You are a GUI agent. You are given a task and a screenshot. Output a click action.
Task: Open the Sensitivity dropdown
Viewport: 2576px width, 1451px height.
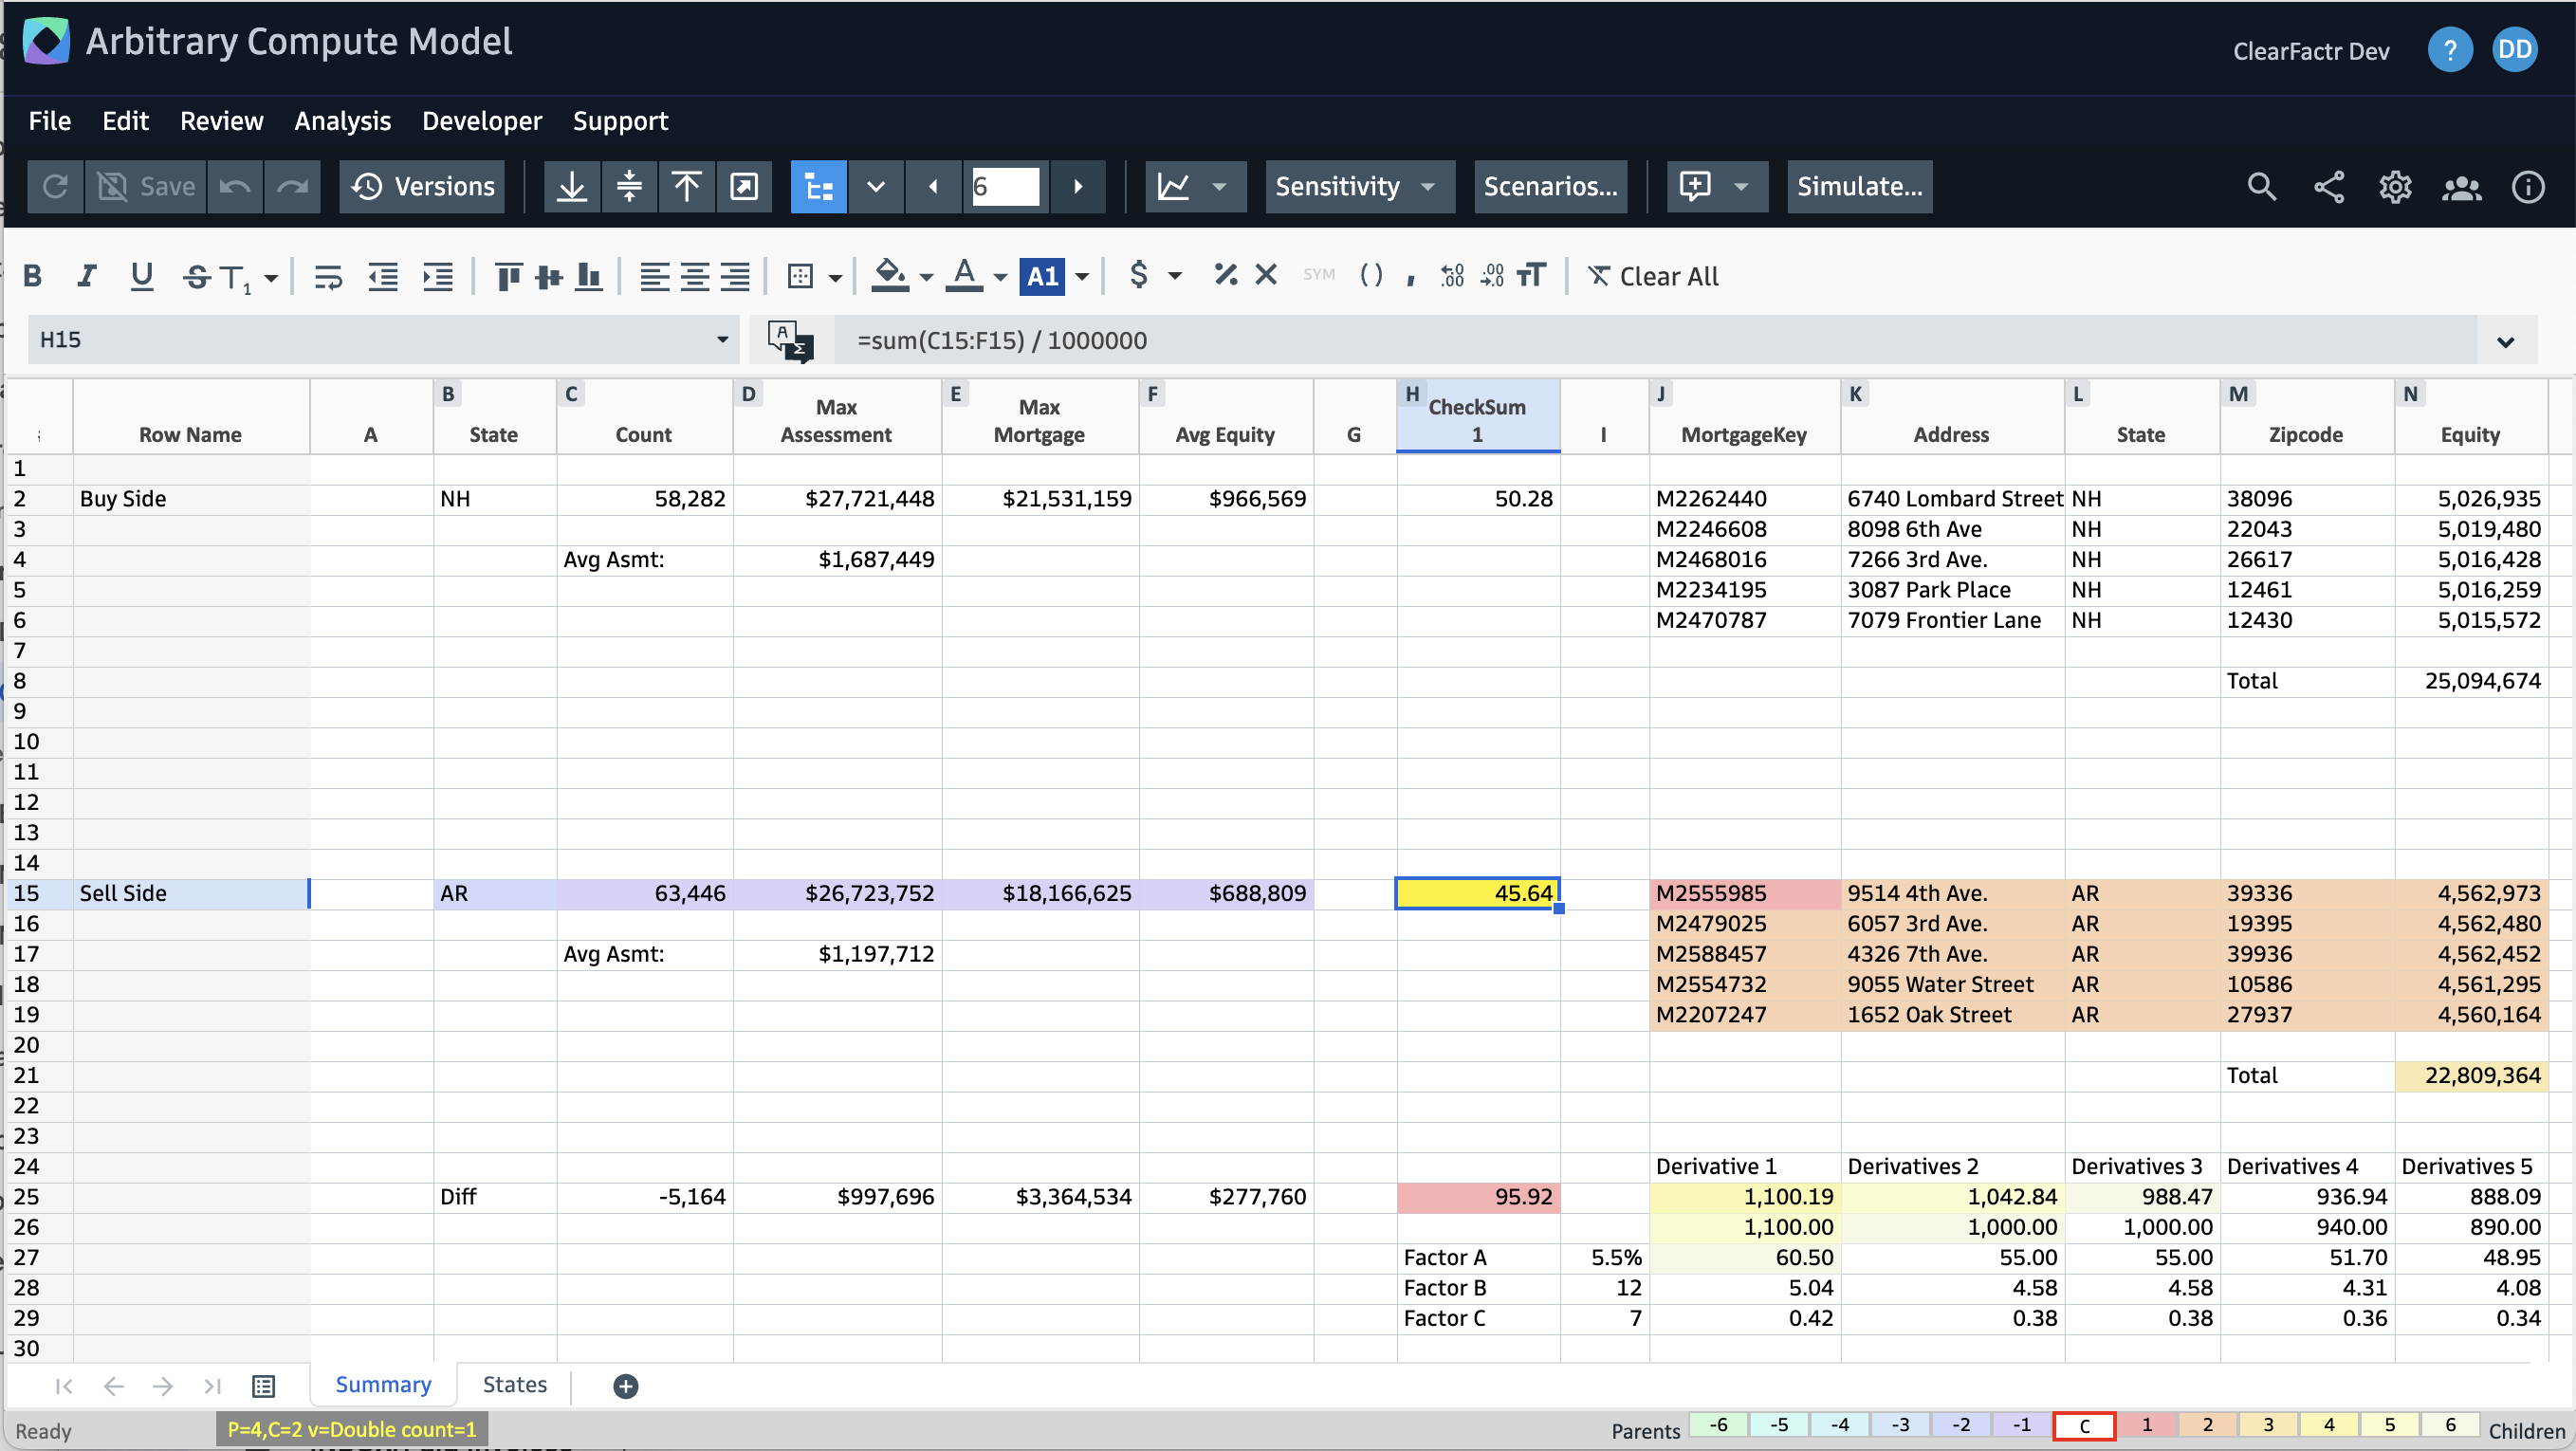(1358, 187)
